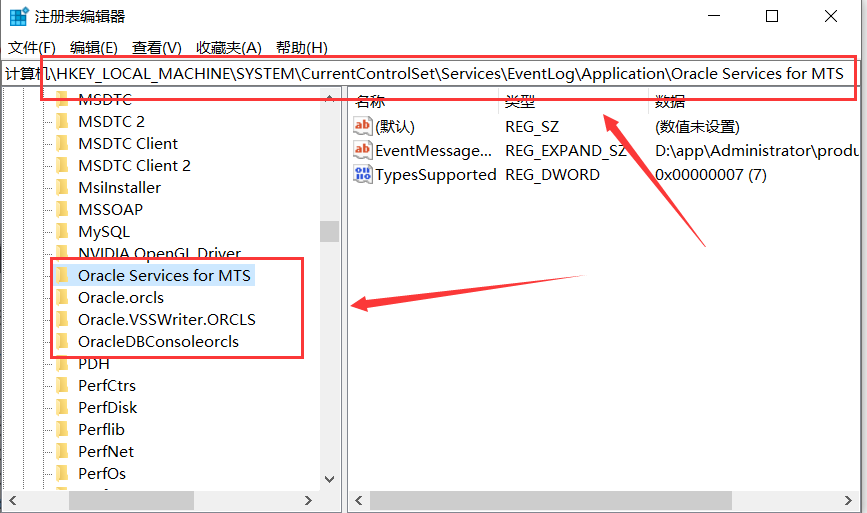Click the D:\app\Administrator data cell
The height and width of the screenshot is (513, 867).
pos(756,150)
